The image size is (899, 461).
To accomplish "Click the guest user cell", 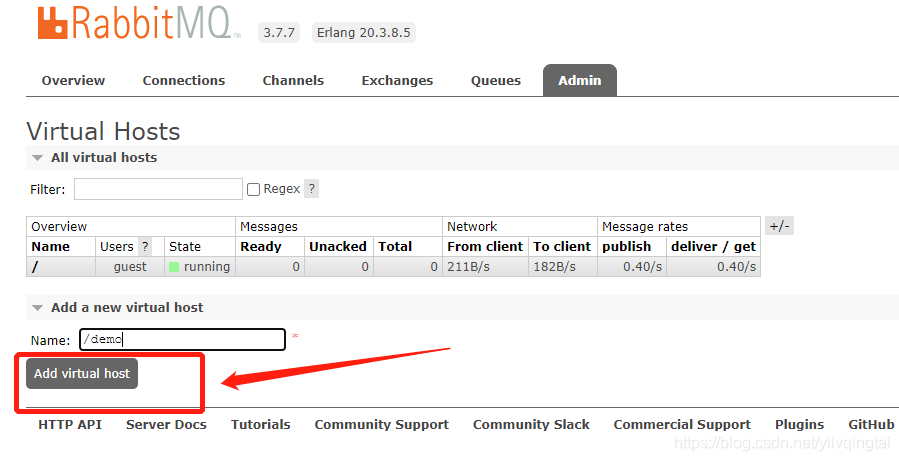I will (x=130, y=267).
